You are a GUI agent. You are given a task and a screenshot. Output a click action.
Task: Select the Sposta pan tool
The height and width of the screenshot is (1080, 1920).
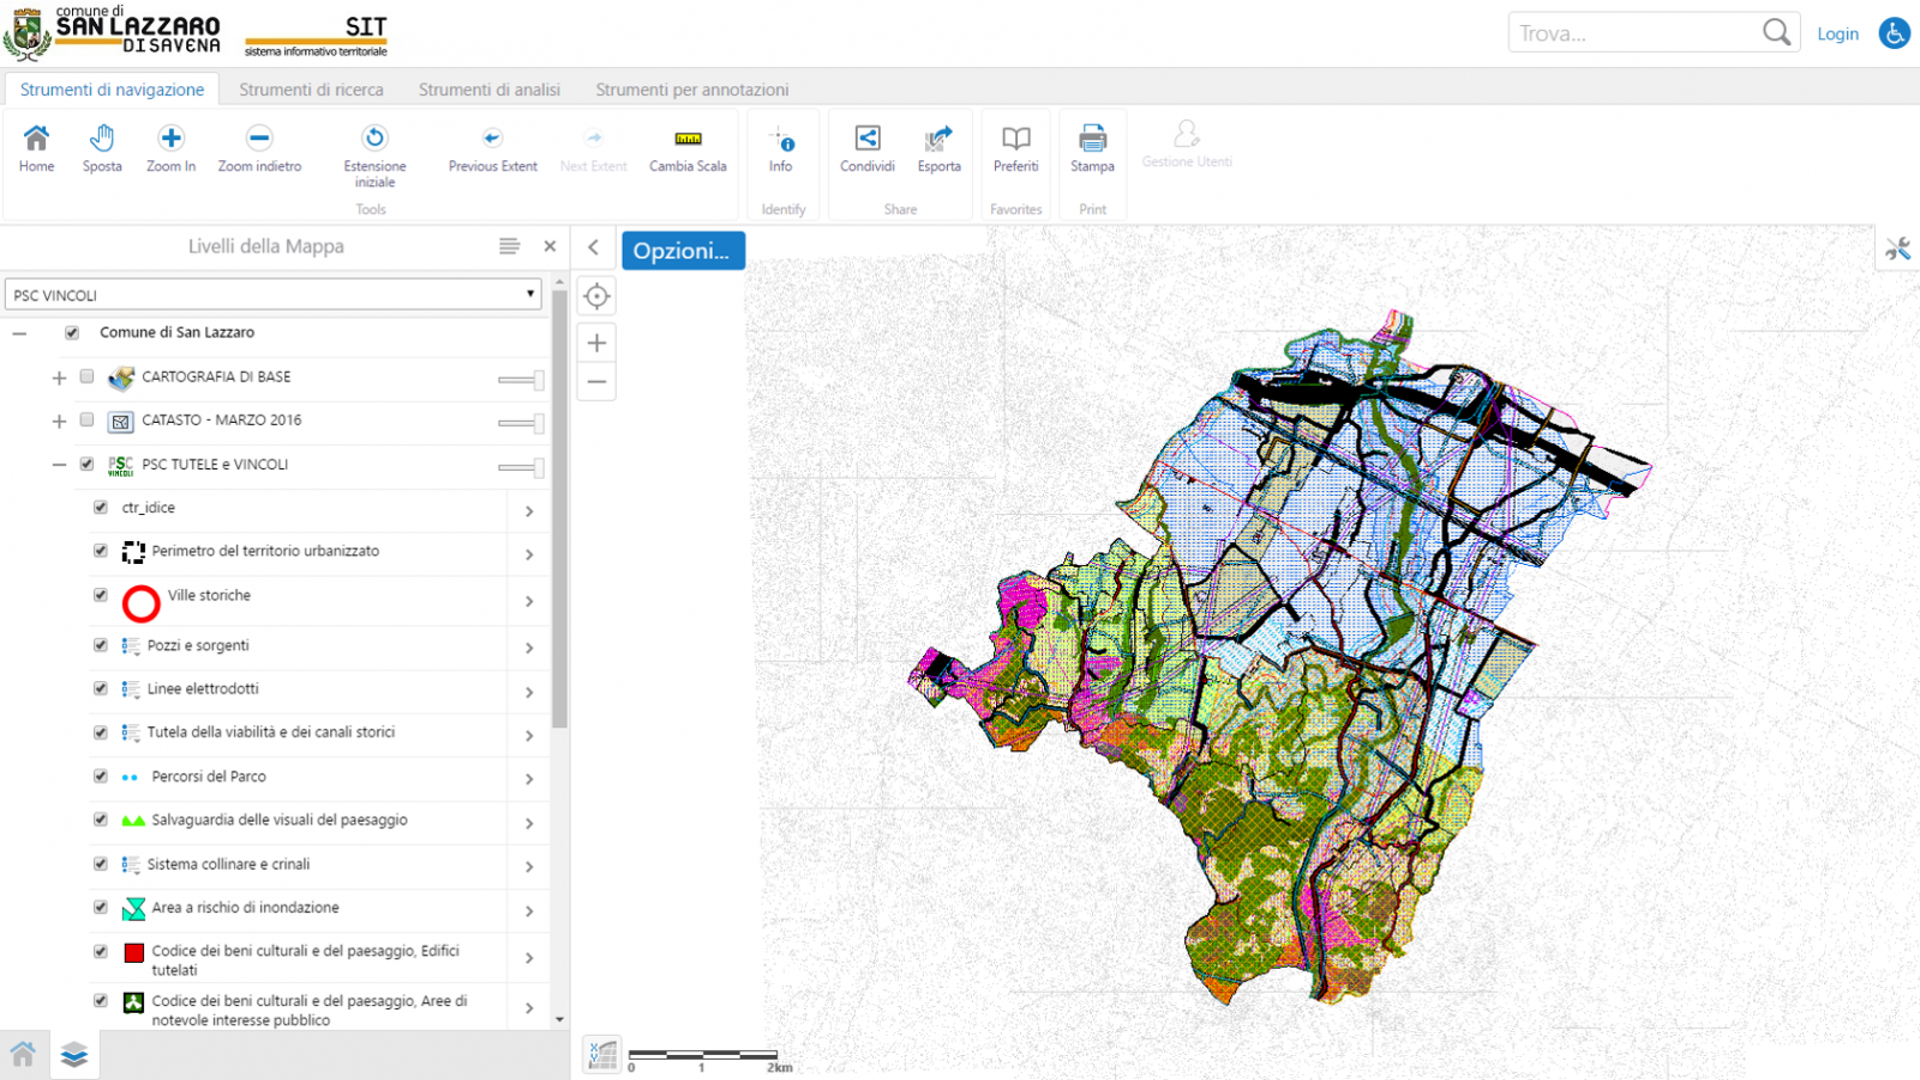102,148
